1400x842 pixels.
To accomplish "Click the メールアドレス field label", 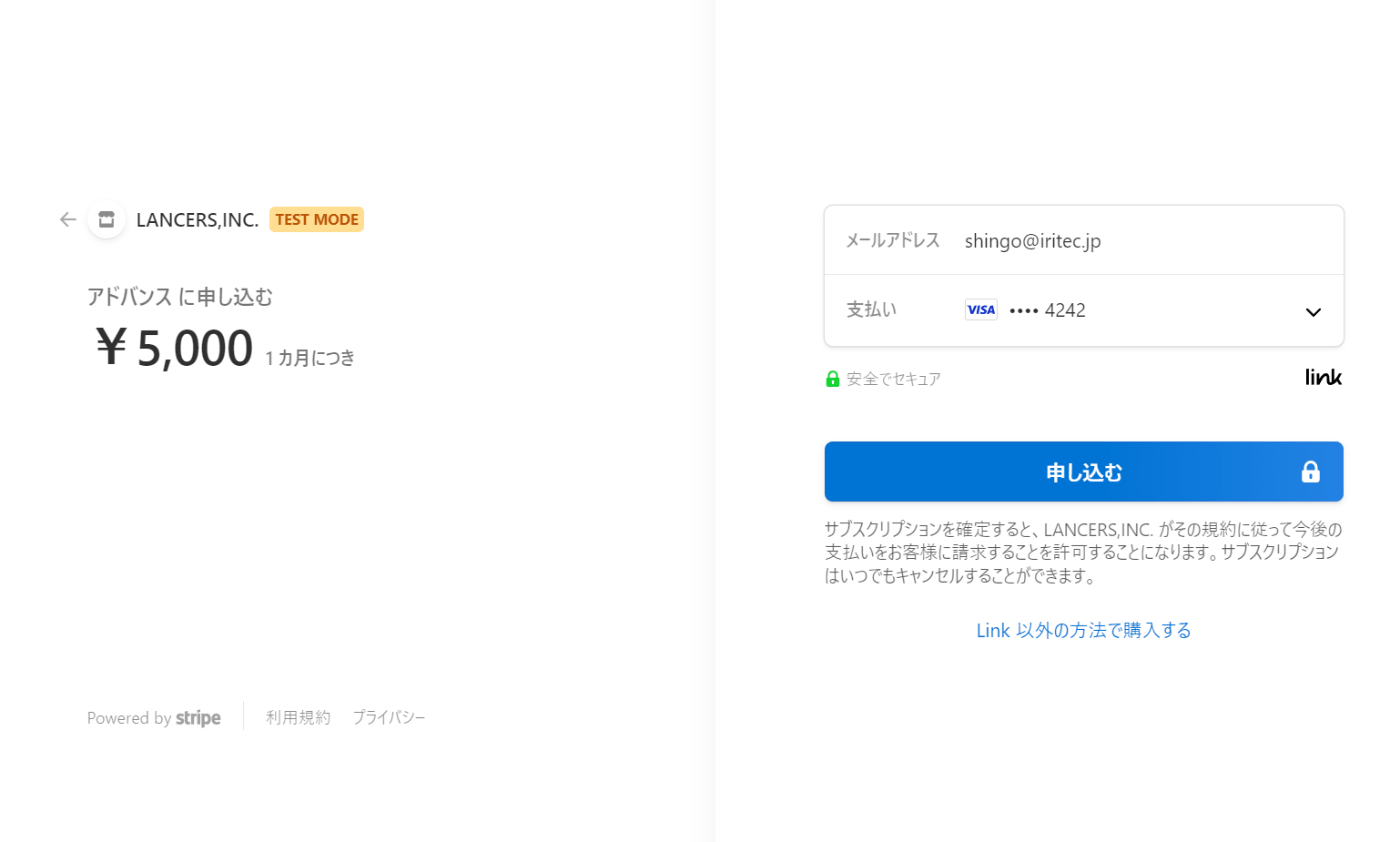I will pyautogui.click(x=893, y=240).
